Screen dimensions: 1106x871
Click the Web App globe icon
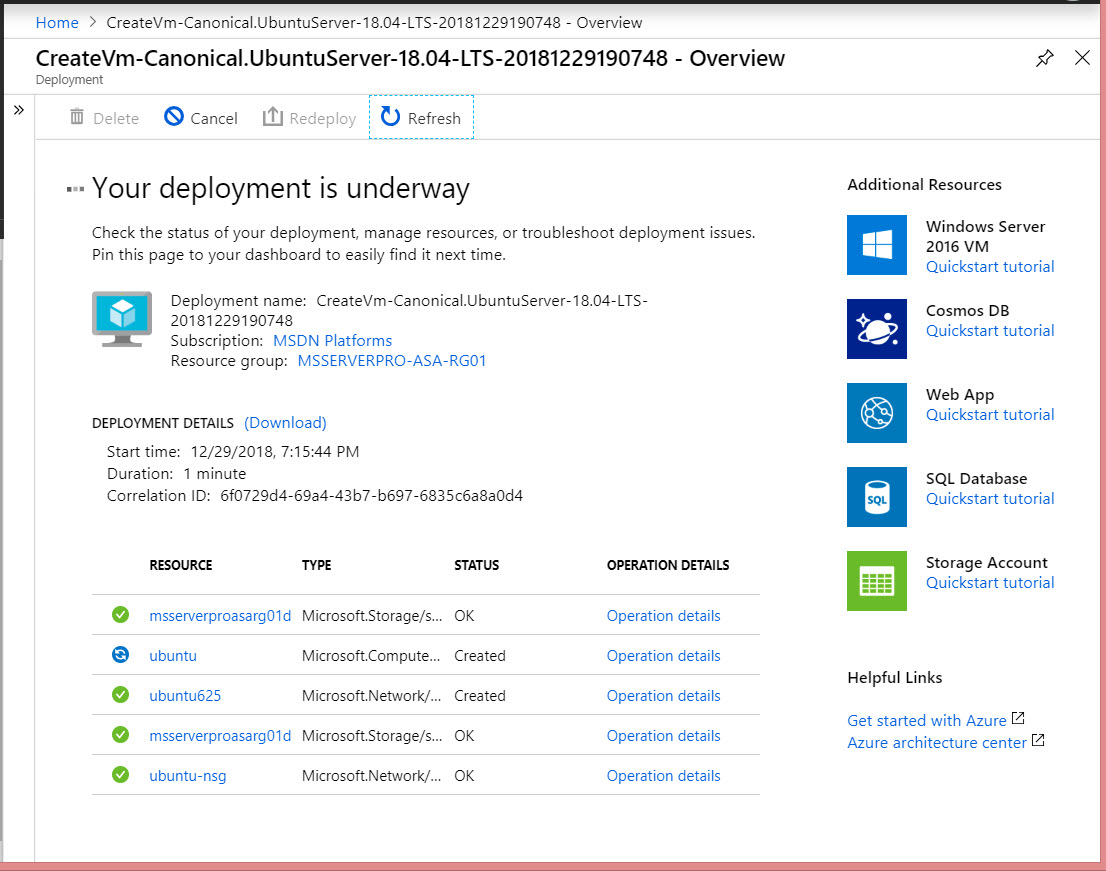click(876, 413)
